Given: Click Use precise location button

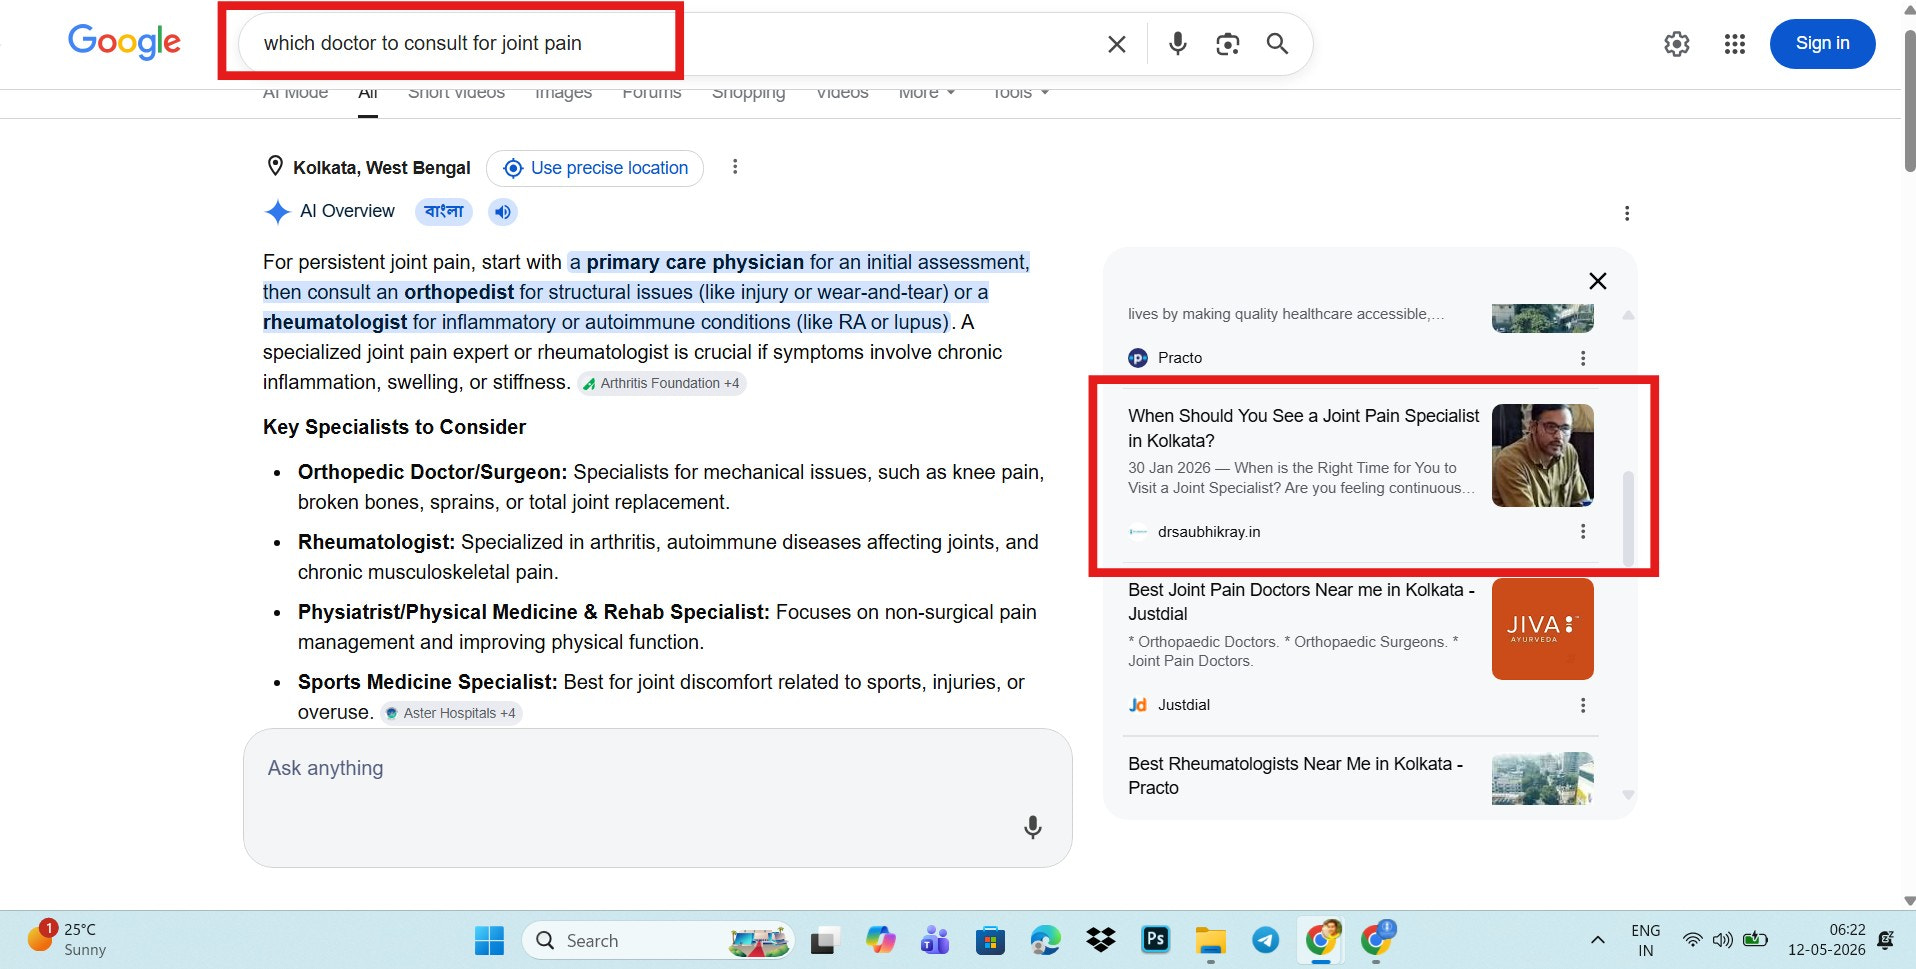Looking at the screenshot, I should pos(595,168).
